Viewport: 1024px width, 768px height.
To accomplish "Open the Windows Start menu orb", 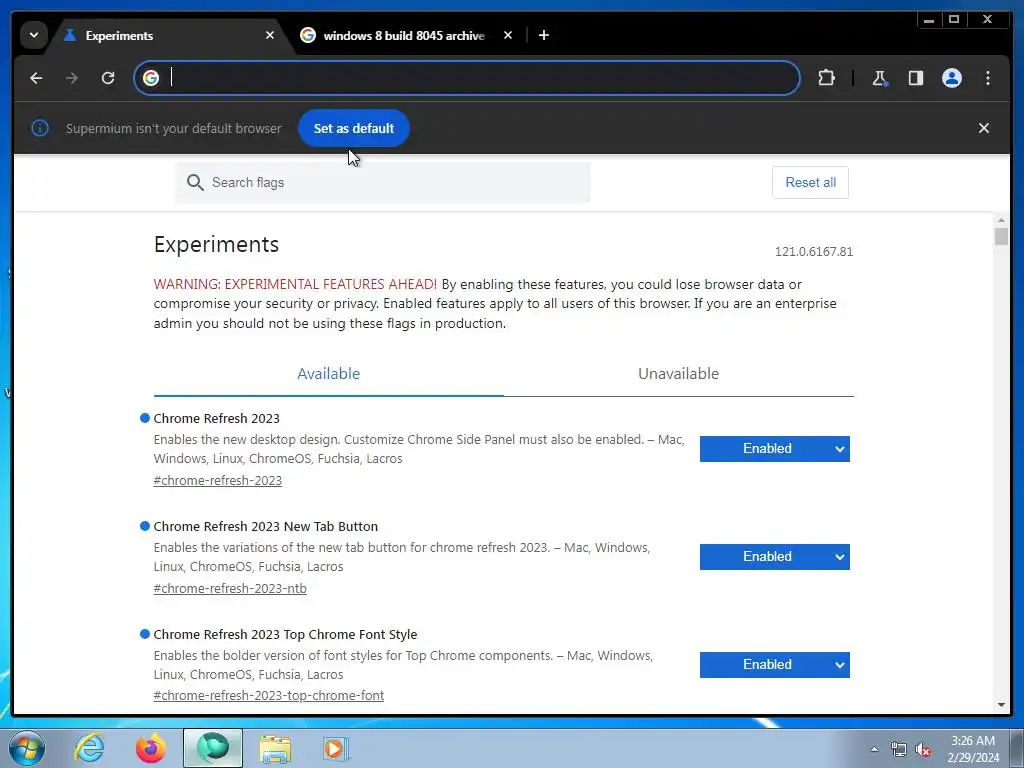I will [27, 748].
